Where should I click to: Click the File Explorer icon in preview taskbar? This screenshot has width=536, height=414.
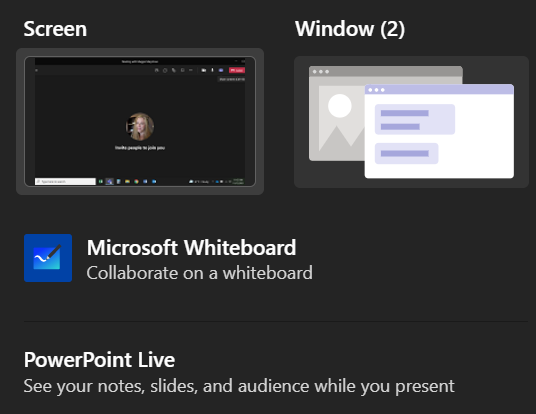click(128, 182)
